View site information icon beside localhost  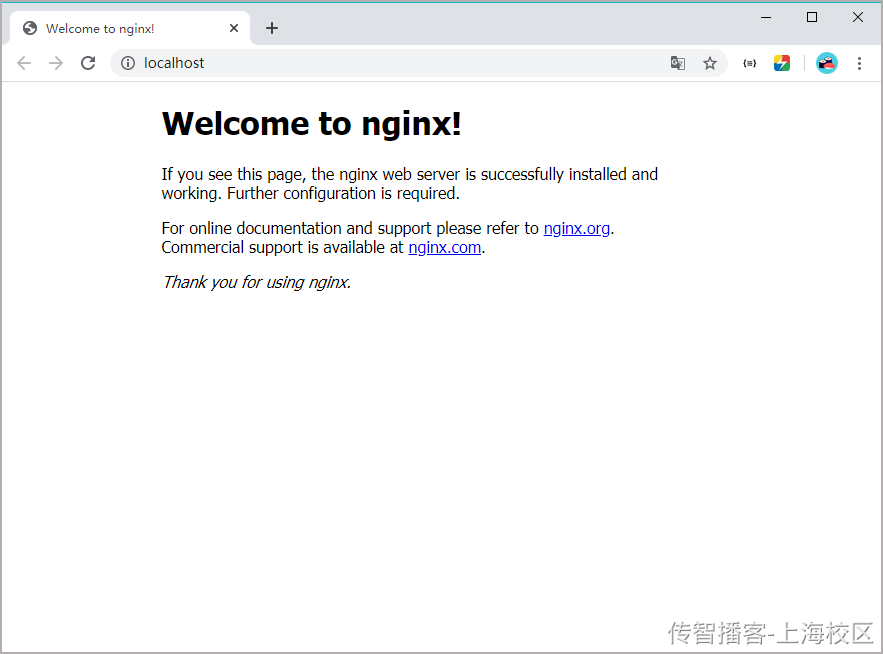click(x=128, y=63)
